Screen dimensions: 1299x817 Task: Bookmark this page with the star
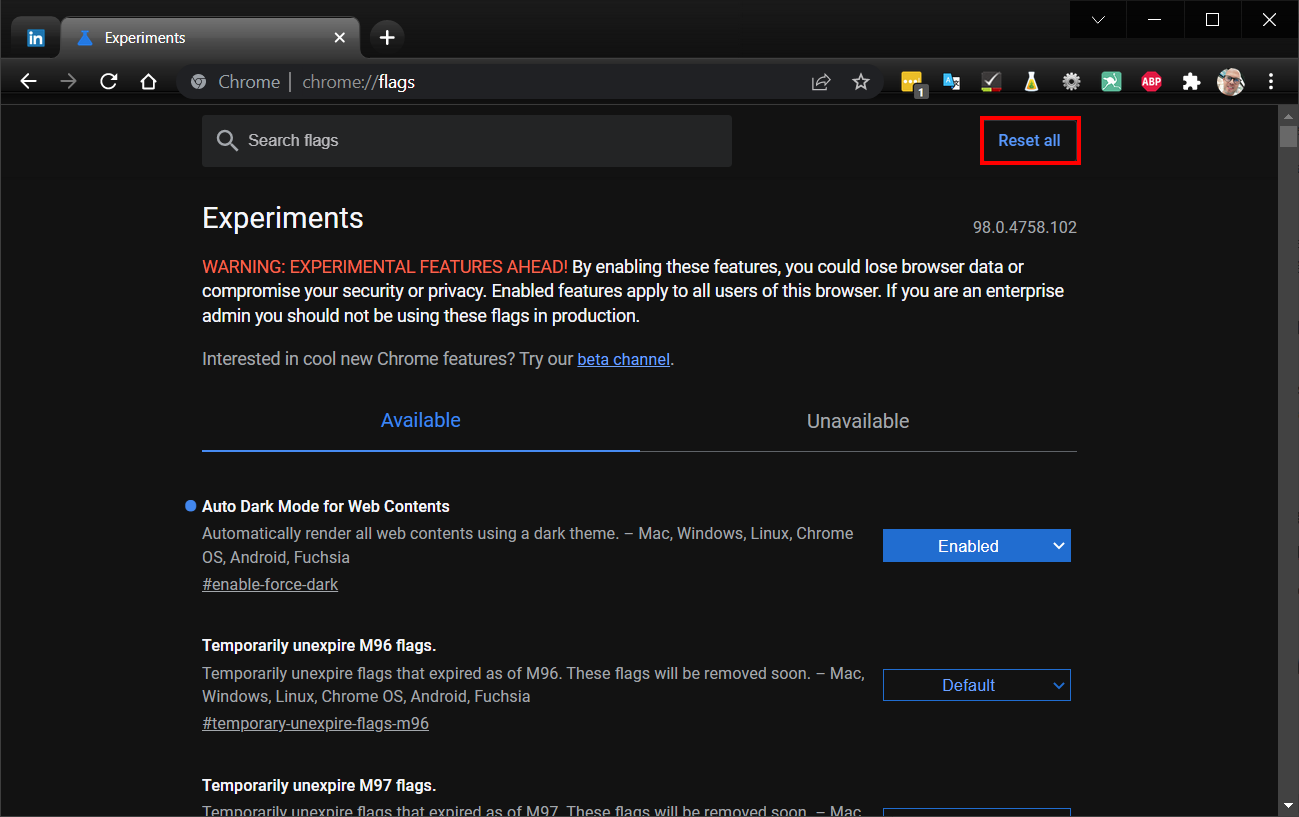pos(861,82)
